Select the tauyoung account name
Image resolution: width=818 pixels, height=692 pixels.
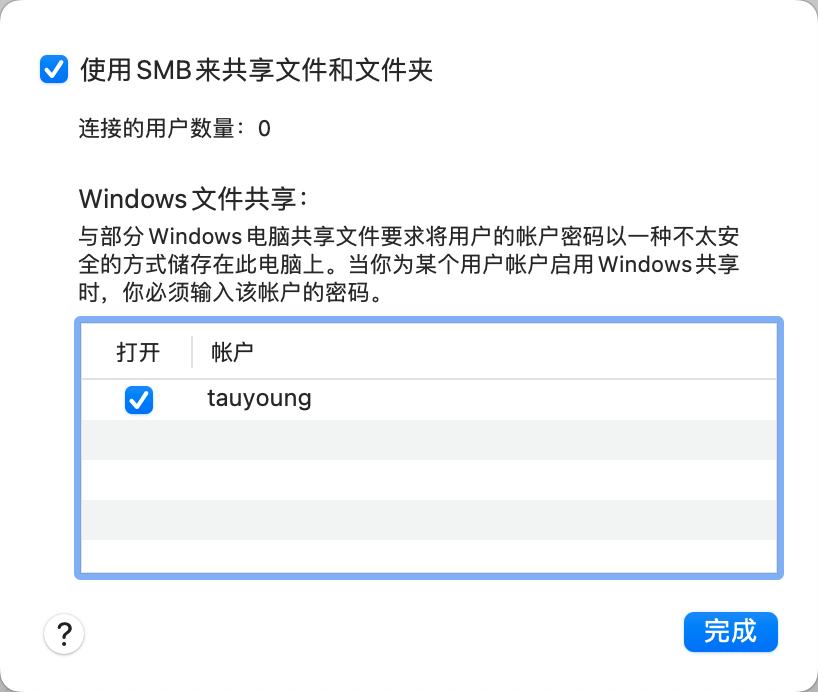click(260, 398)
